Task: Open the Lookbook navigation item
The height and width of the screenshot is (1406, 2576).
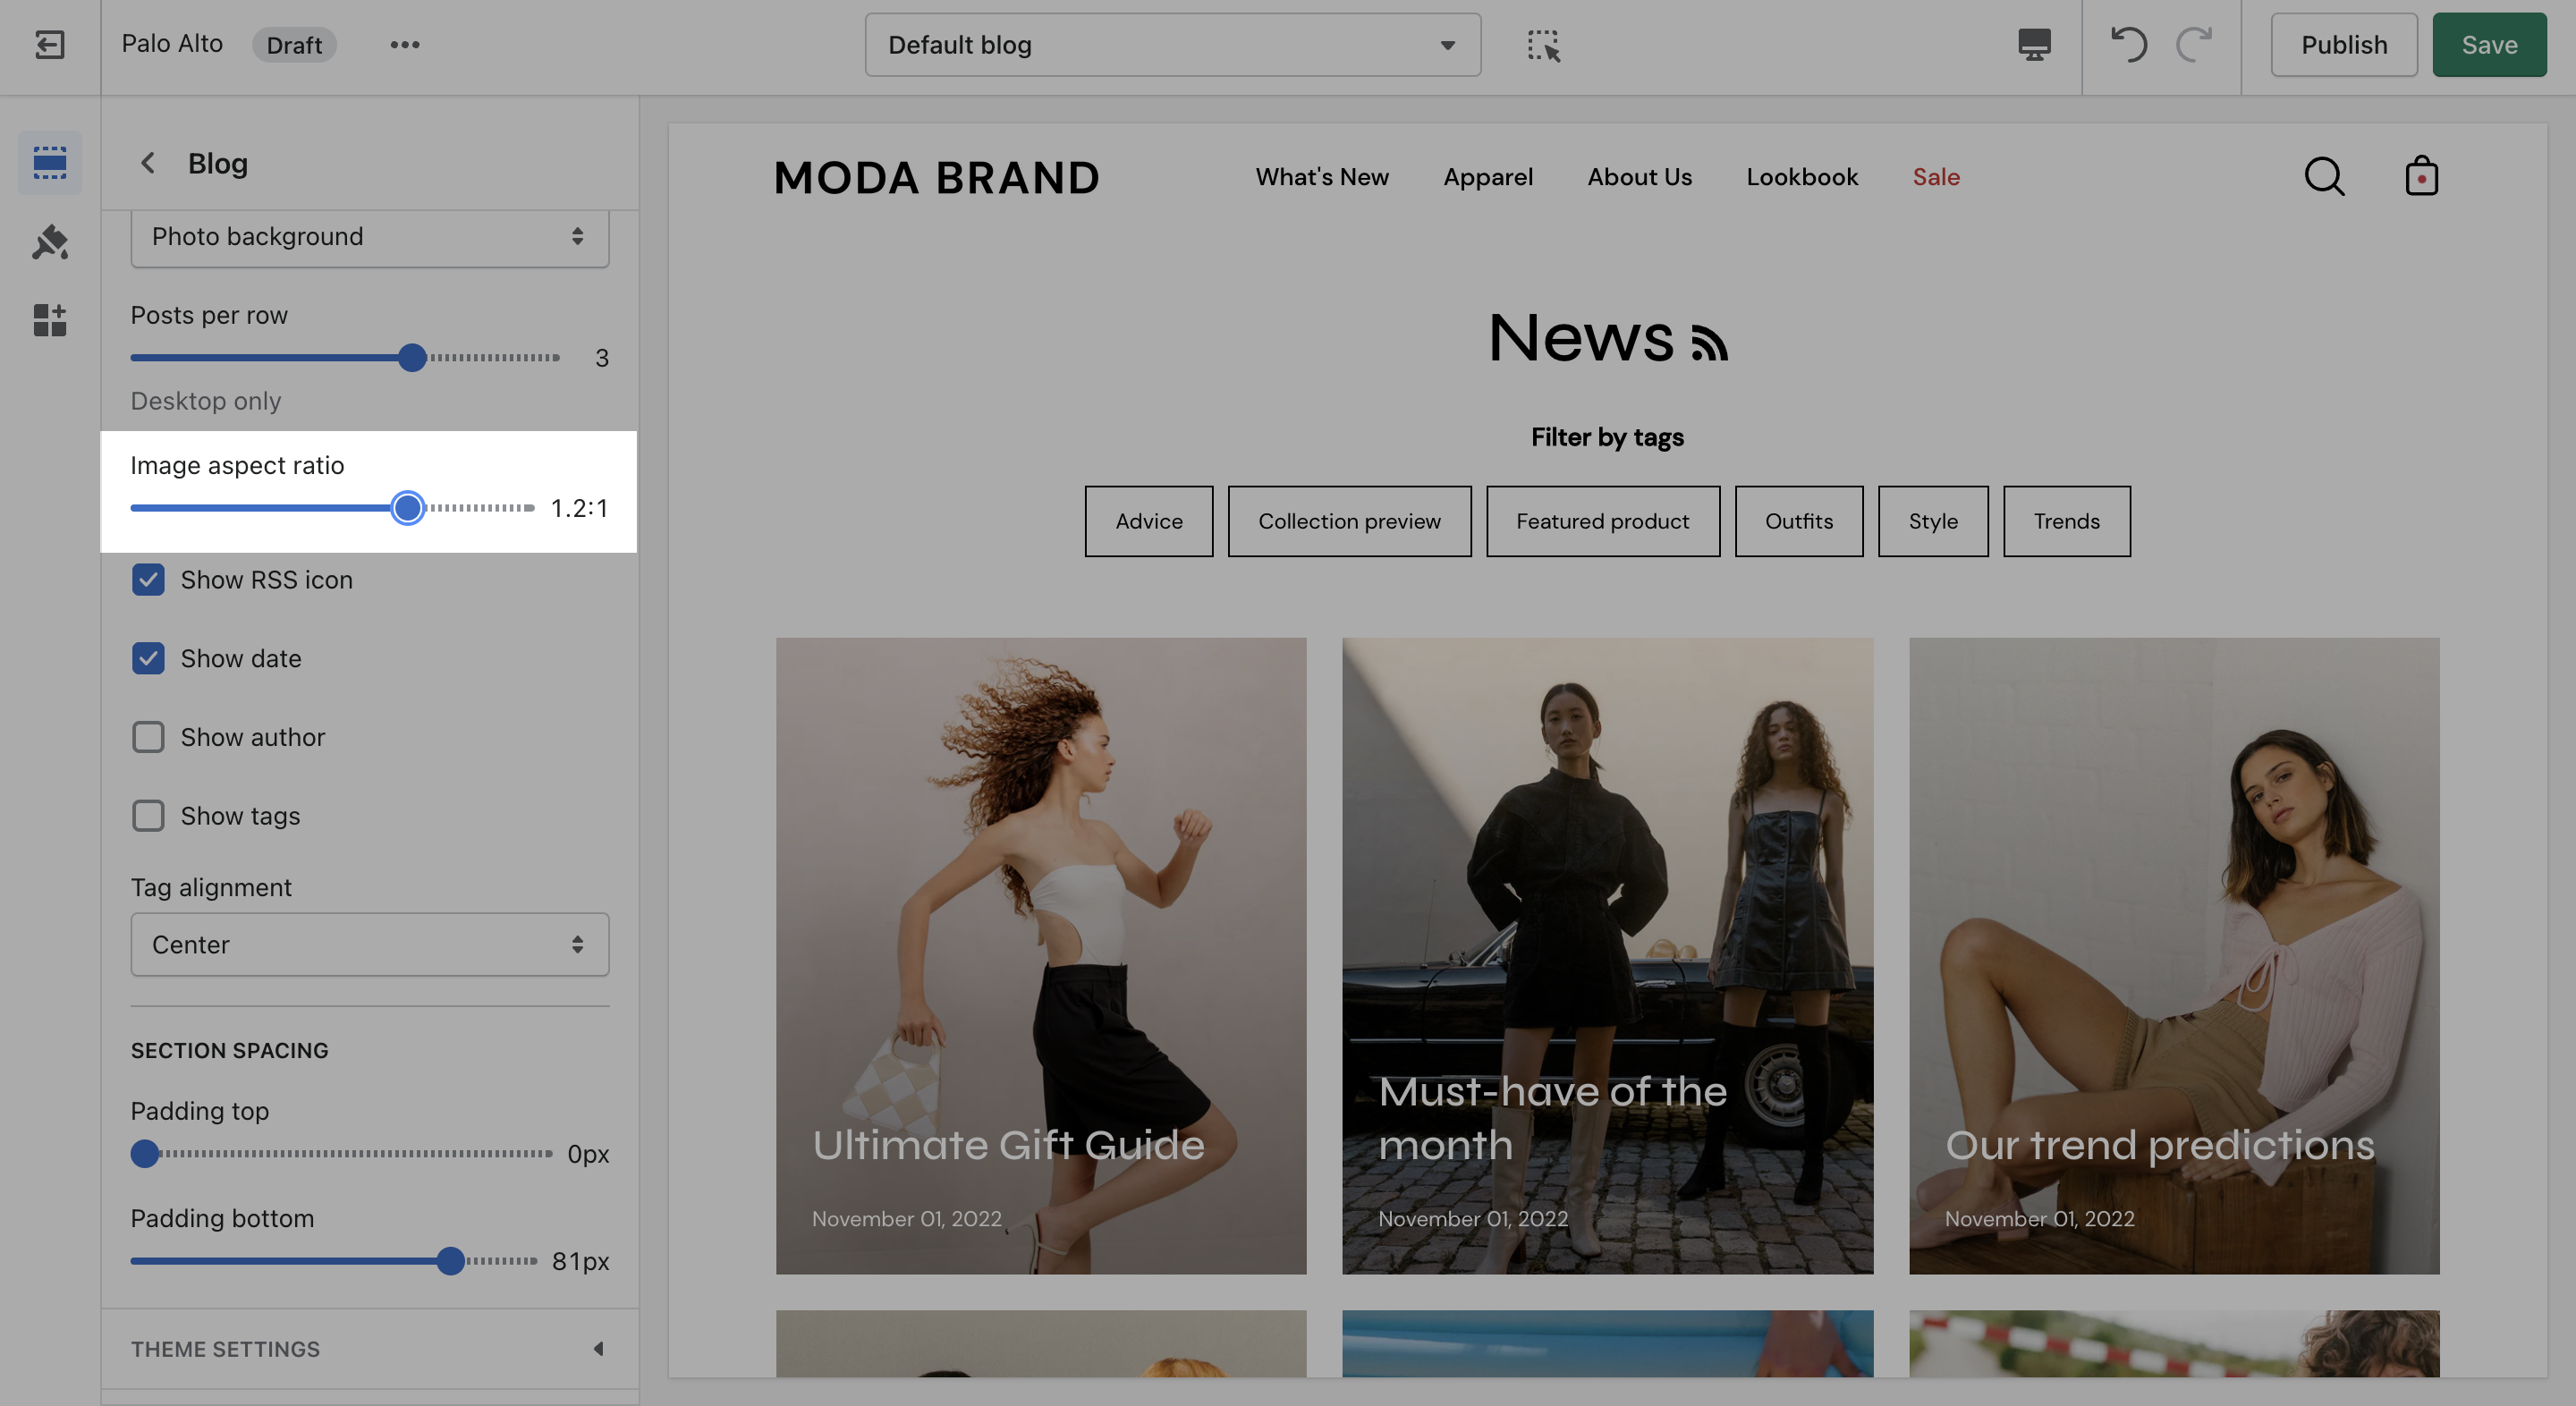Action: 1802,177
